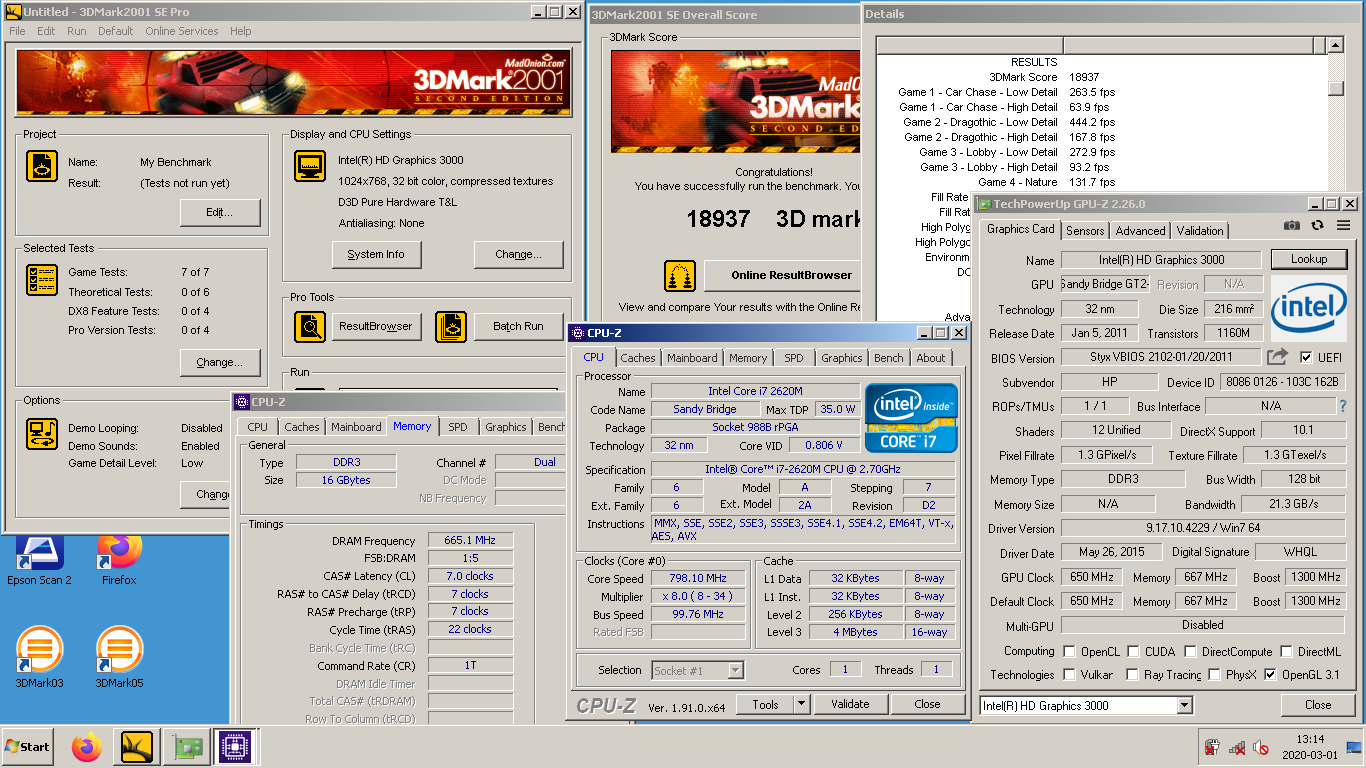
Task: Click the Edit button under Project
Action: pos(220,212)
